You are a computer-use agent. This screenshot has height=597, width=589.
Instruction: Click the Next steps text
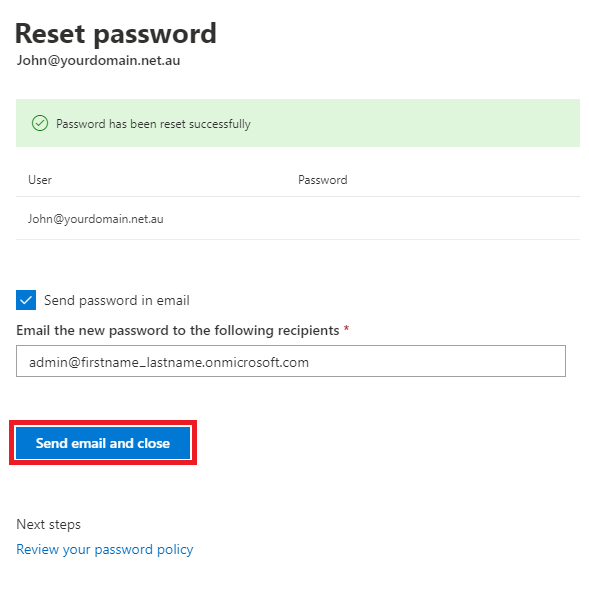[x=48, y=524]
